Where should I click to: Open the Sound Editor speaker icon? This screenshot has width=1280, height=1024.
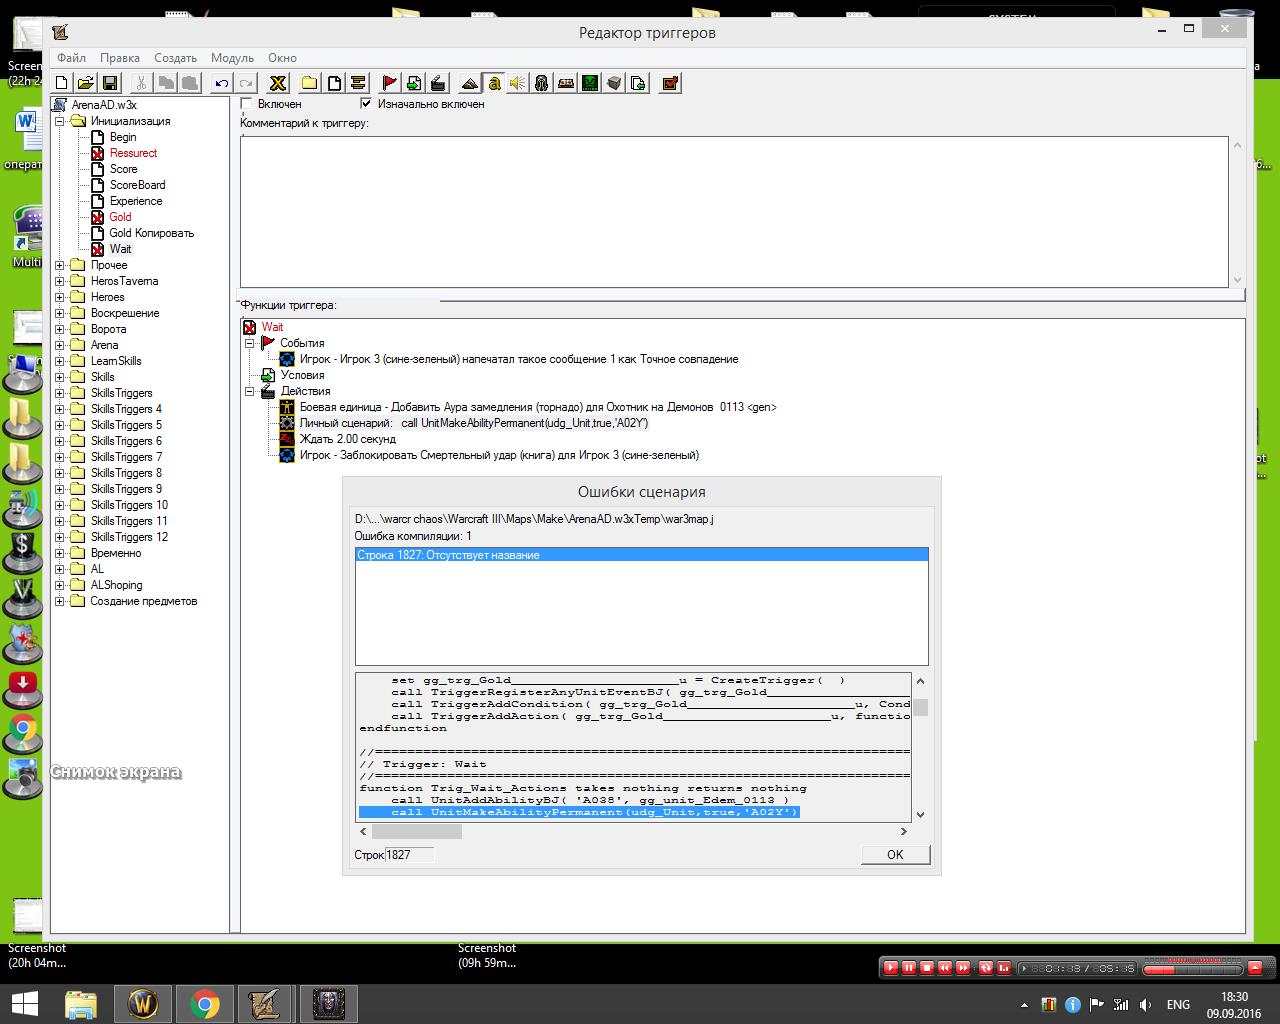(518, 83)
